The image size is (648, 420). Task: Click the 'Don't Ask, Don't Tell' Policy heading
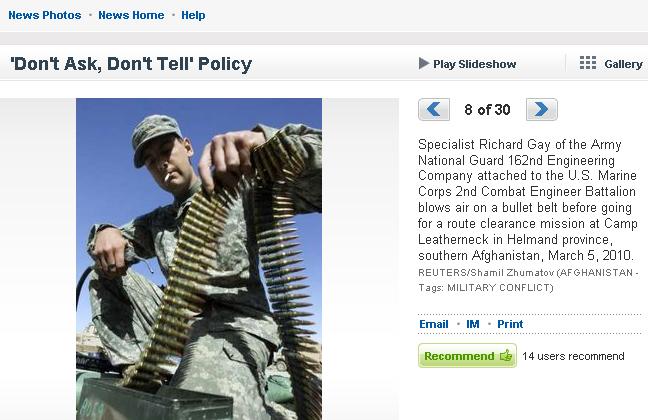pyautogui.click(x=131, y=64)
